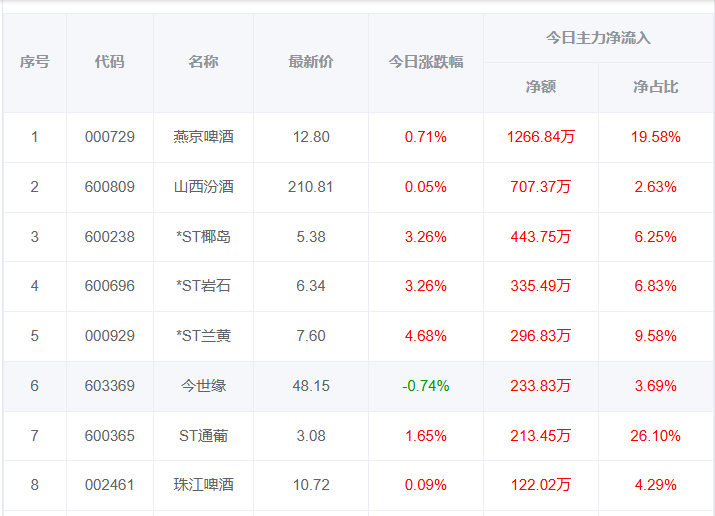The image size is (715, 516).
Task: Open 燕京啤酒 stock name
Action: pyautogui.click(x=203, y=137)
